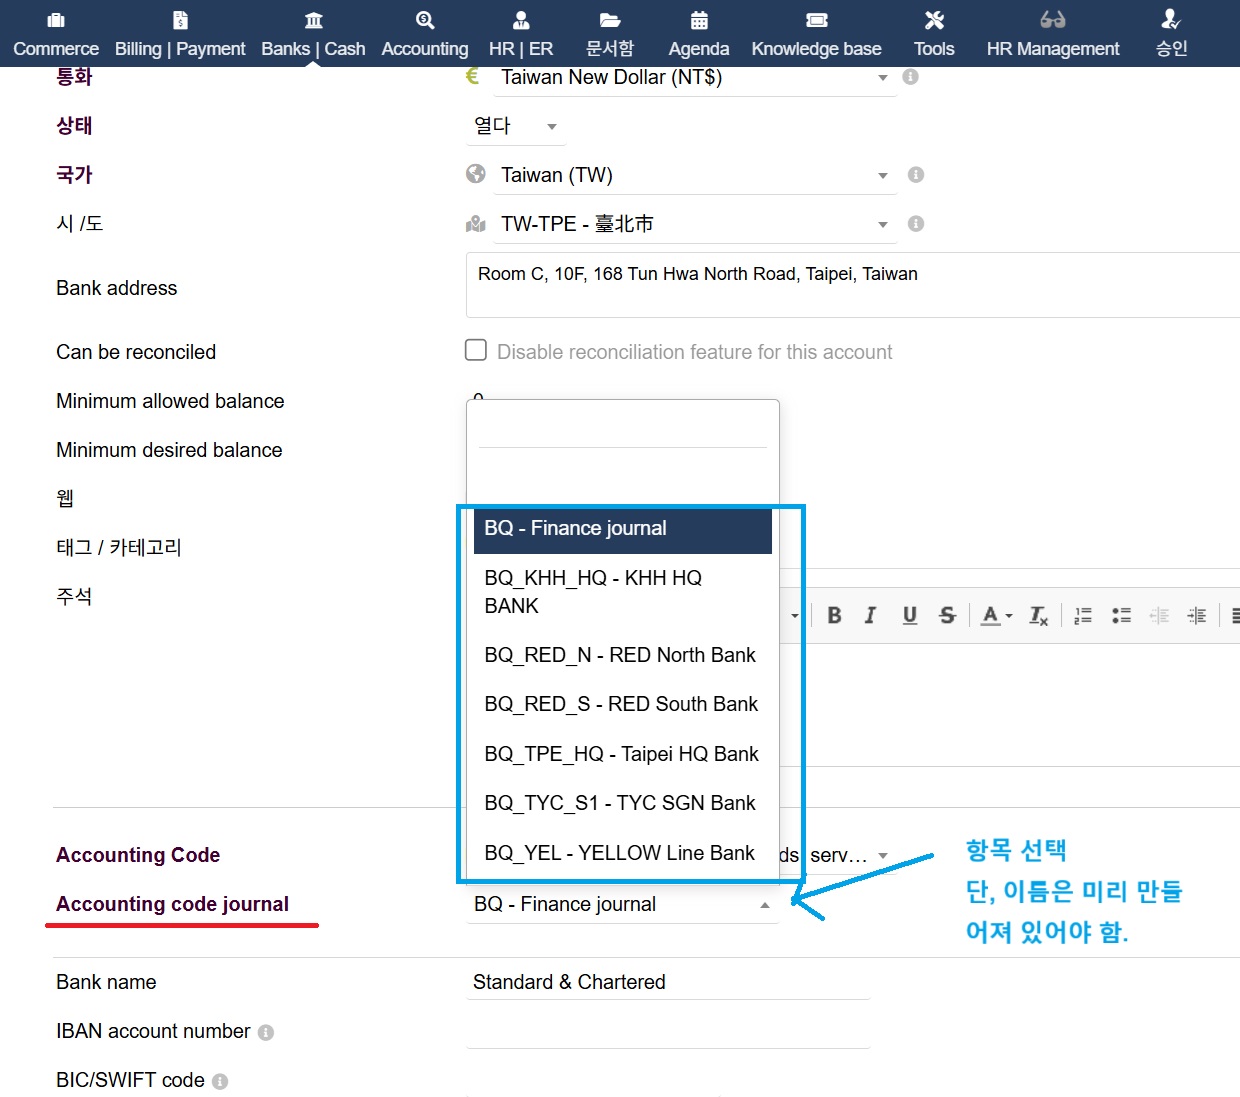Choose BQ_RED_N - RED North Bank option
This screenshot has height=1097, width=1240.
619,655
